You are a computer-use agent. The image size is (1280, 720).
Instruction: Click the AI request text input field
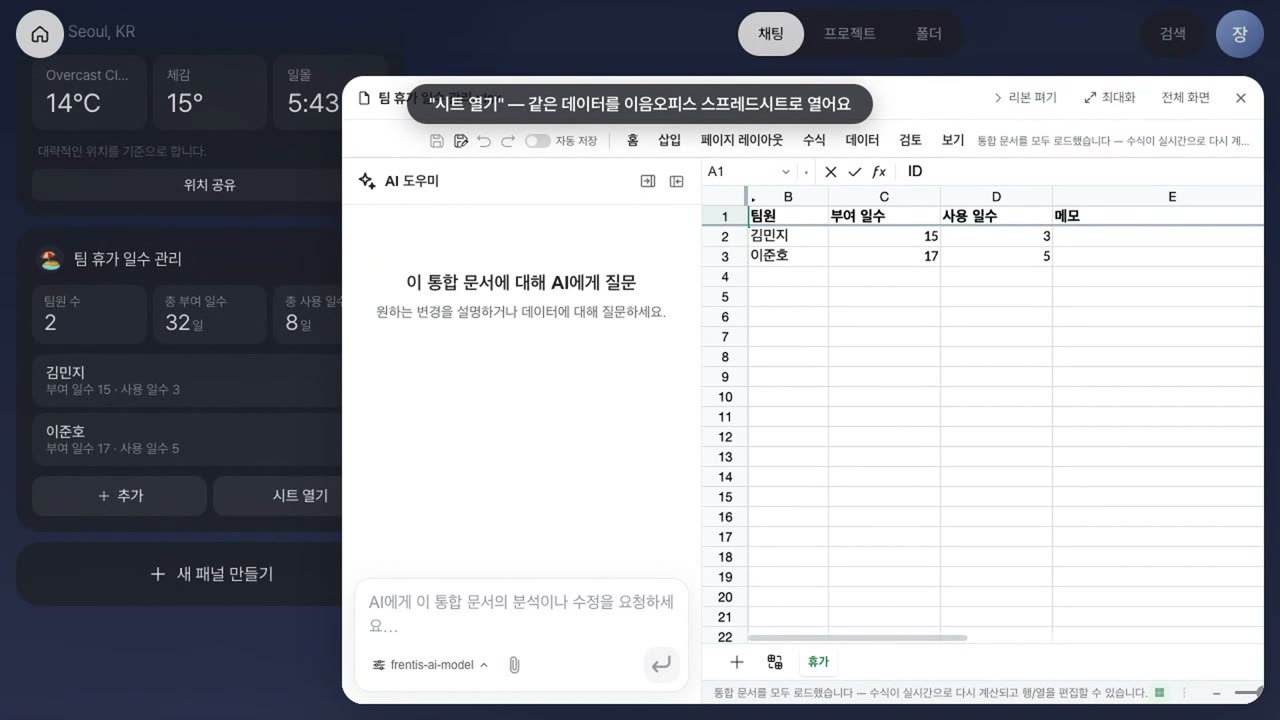pos(521,615)
